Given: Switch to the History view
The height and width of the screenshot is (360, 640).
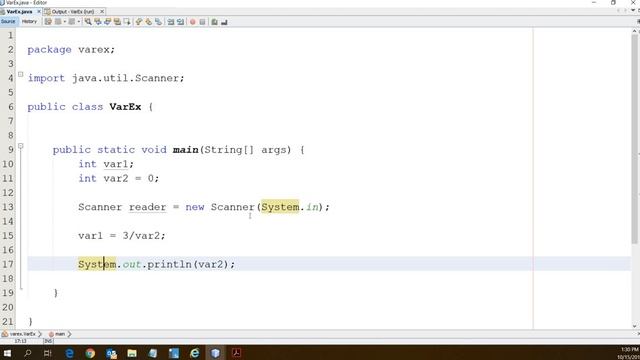Looking at the screenshot, I should [29, 22].
